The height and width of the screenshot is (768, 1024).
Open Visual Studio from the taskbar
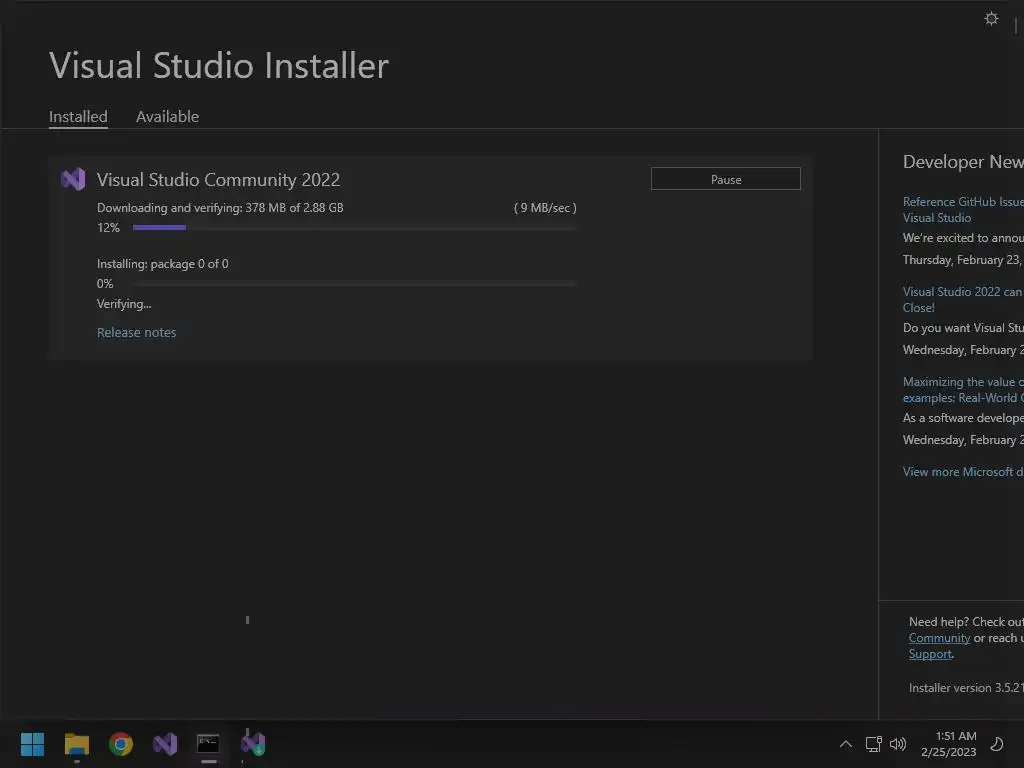point(165,743)
